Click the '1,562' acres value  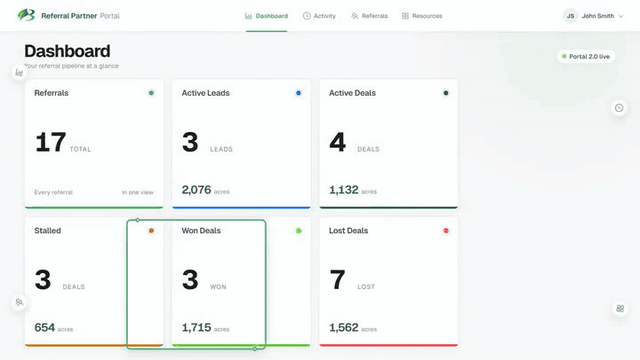tap(344, 327)
